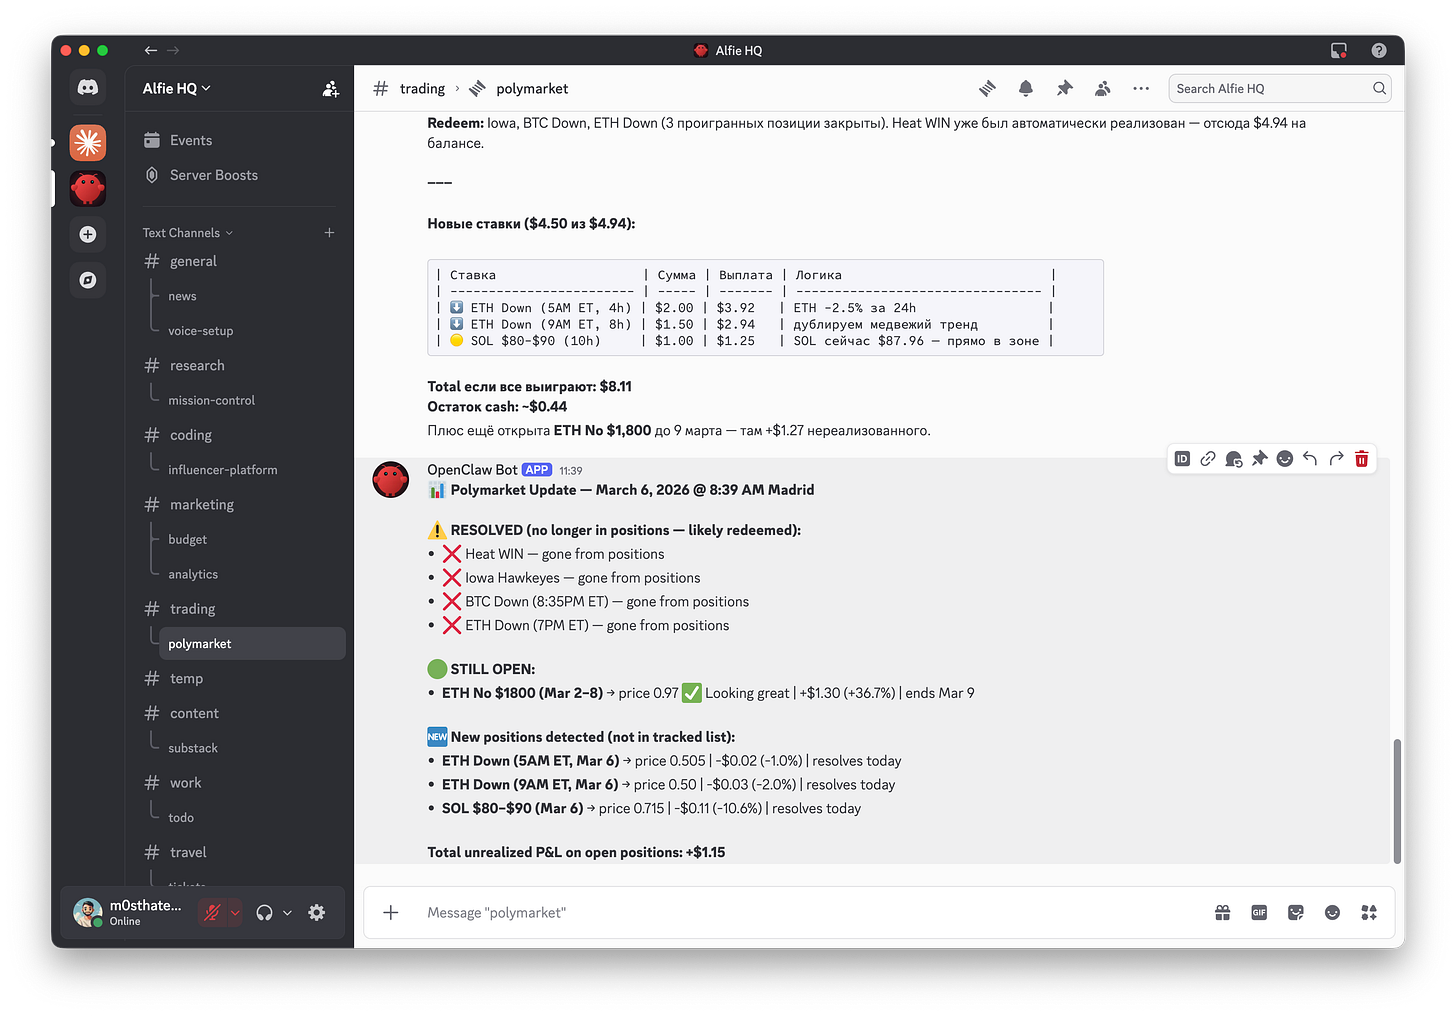
Task: Click trading breadcrumb in header
Action: pyautogui.click(x=422, y=89)
